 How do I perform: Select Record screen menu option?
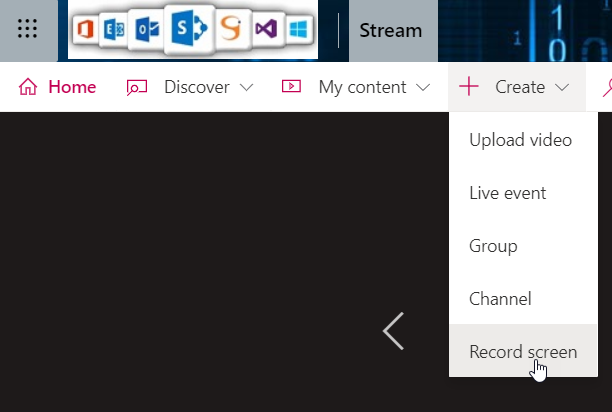click(522, 352)
